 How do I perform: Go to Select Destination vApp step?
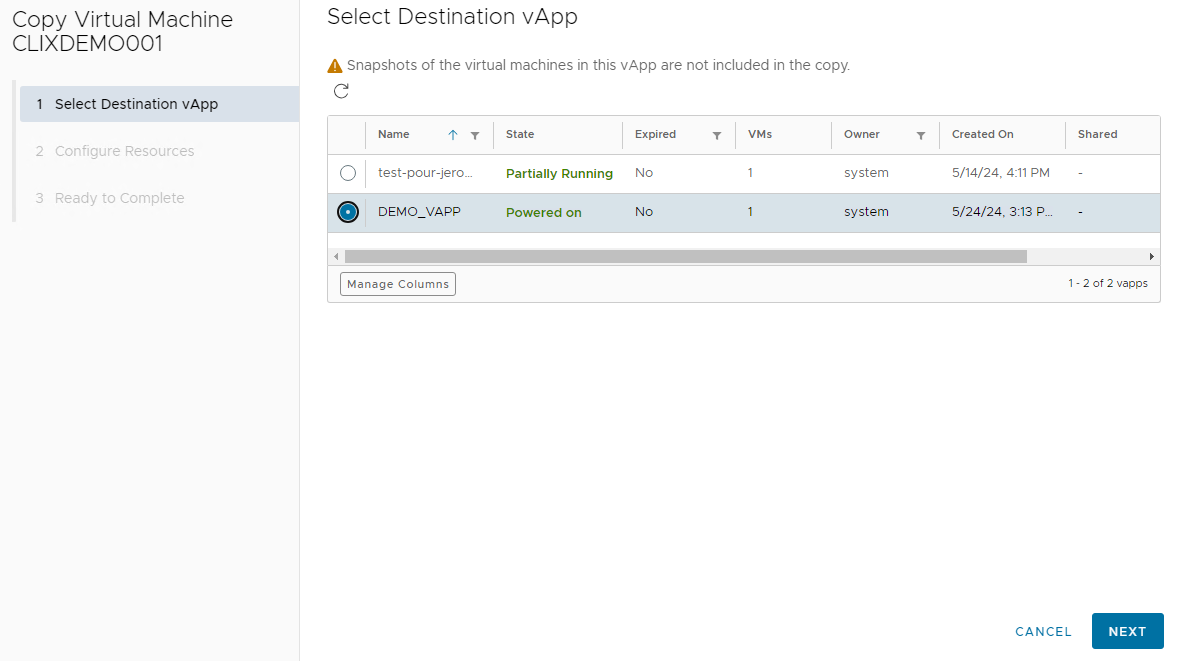click(x=136, y=104)
